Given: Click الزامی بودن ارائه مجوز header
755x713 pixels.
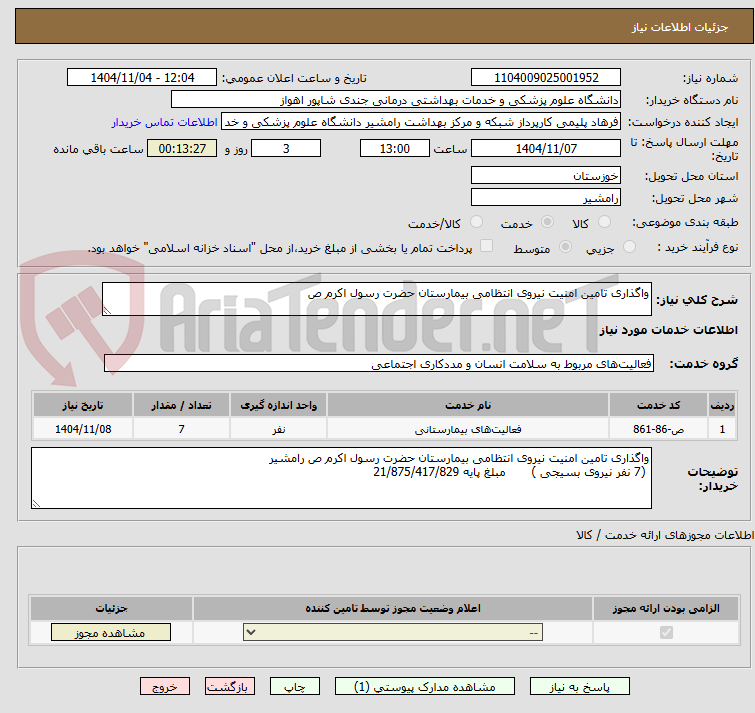Looking at the screenshot, I should (x=666, y=608).
